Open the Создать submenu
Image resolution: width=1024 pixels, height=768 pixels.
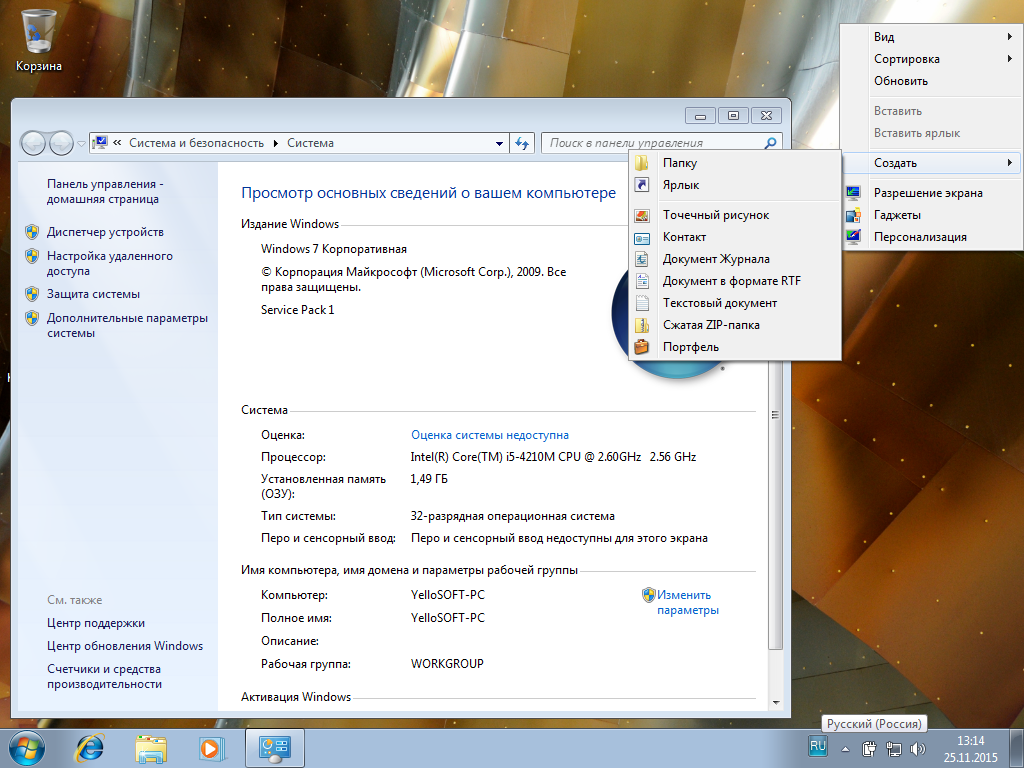tap(932, 163)
